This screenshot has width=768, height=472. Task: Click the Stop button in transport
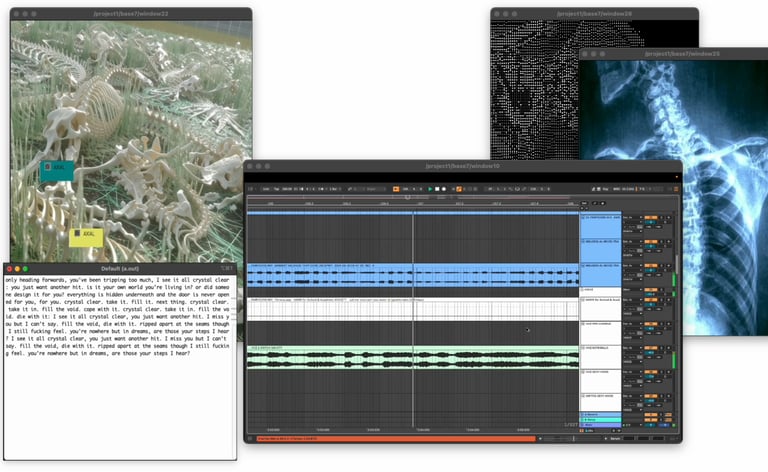437,188
